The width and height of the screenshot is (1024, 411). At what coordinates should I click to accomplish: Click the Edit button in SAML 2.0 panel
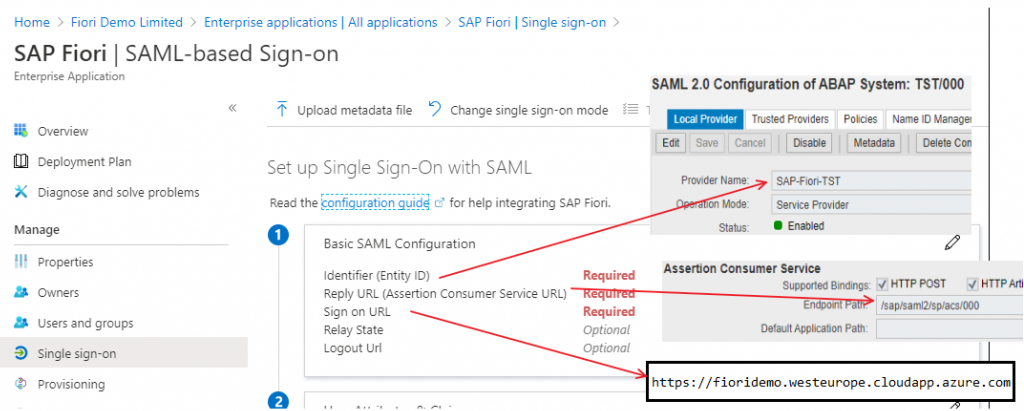click(670, 143)
